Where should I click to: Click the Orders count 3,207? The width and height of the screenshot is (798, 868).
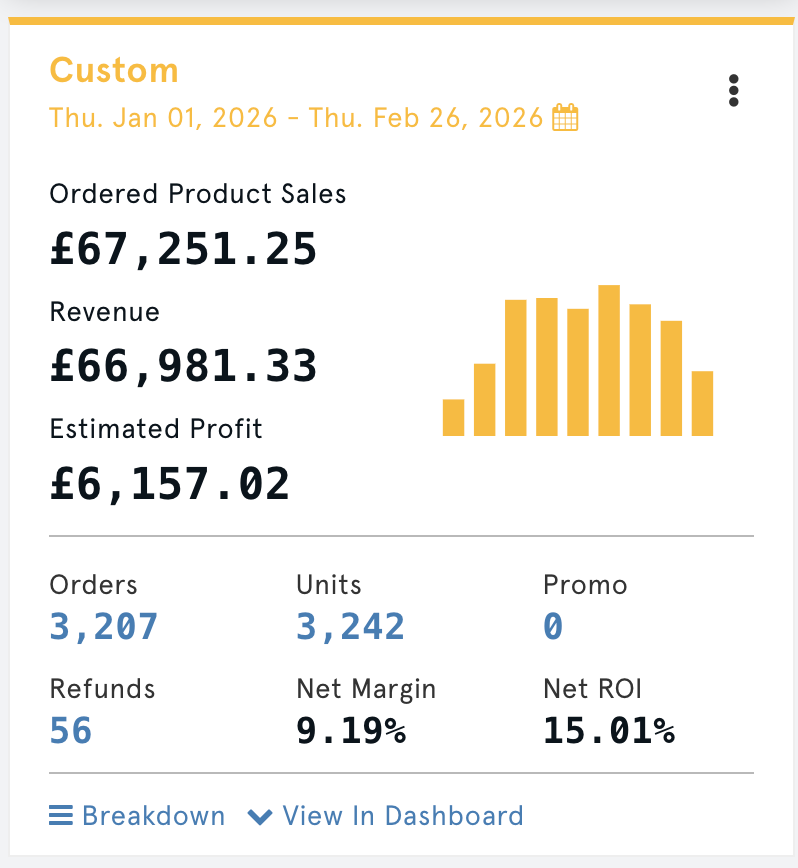(103, 626)
